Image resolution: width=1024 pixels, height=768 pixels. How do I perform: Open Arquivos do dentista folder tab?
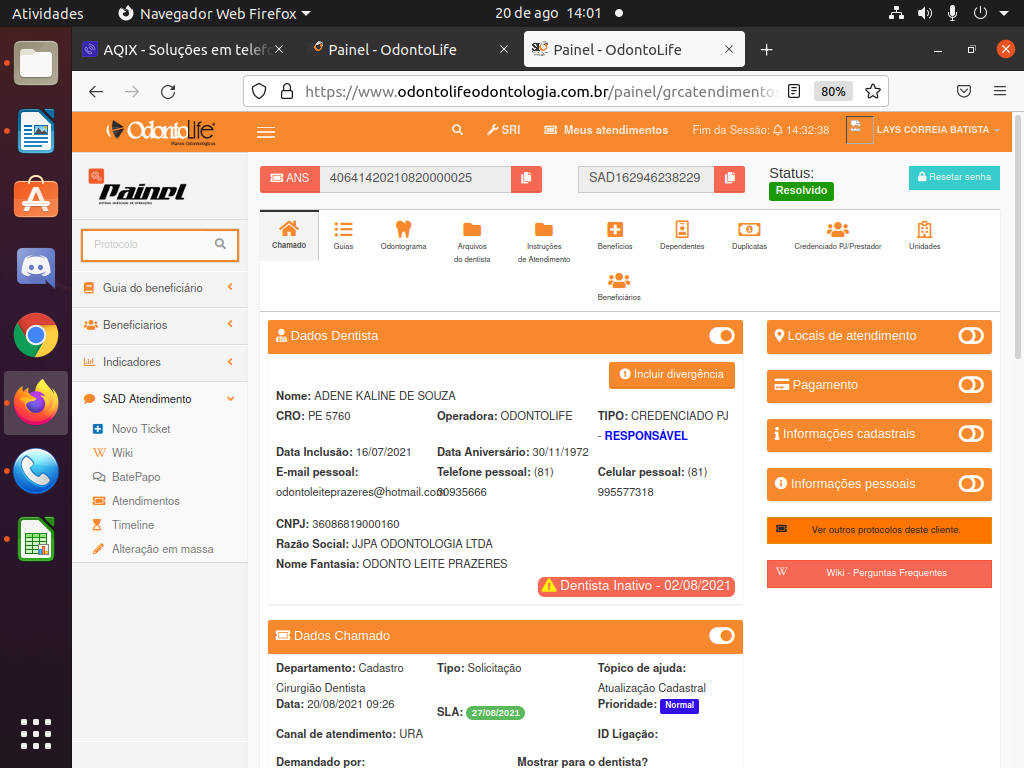tap(472, 242)
